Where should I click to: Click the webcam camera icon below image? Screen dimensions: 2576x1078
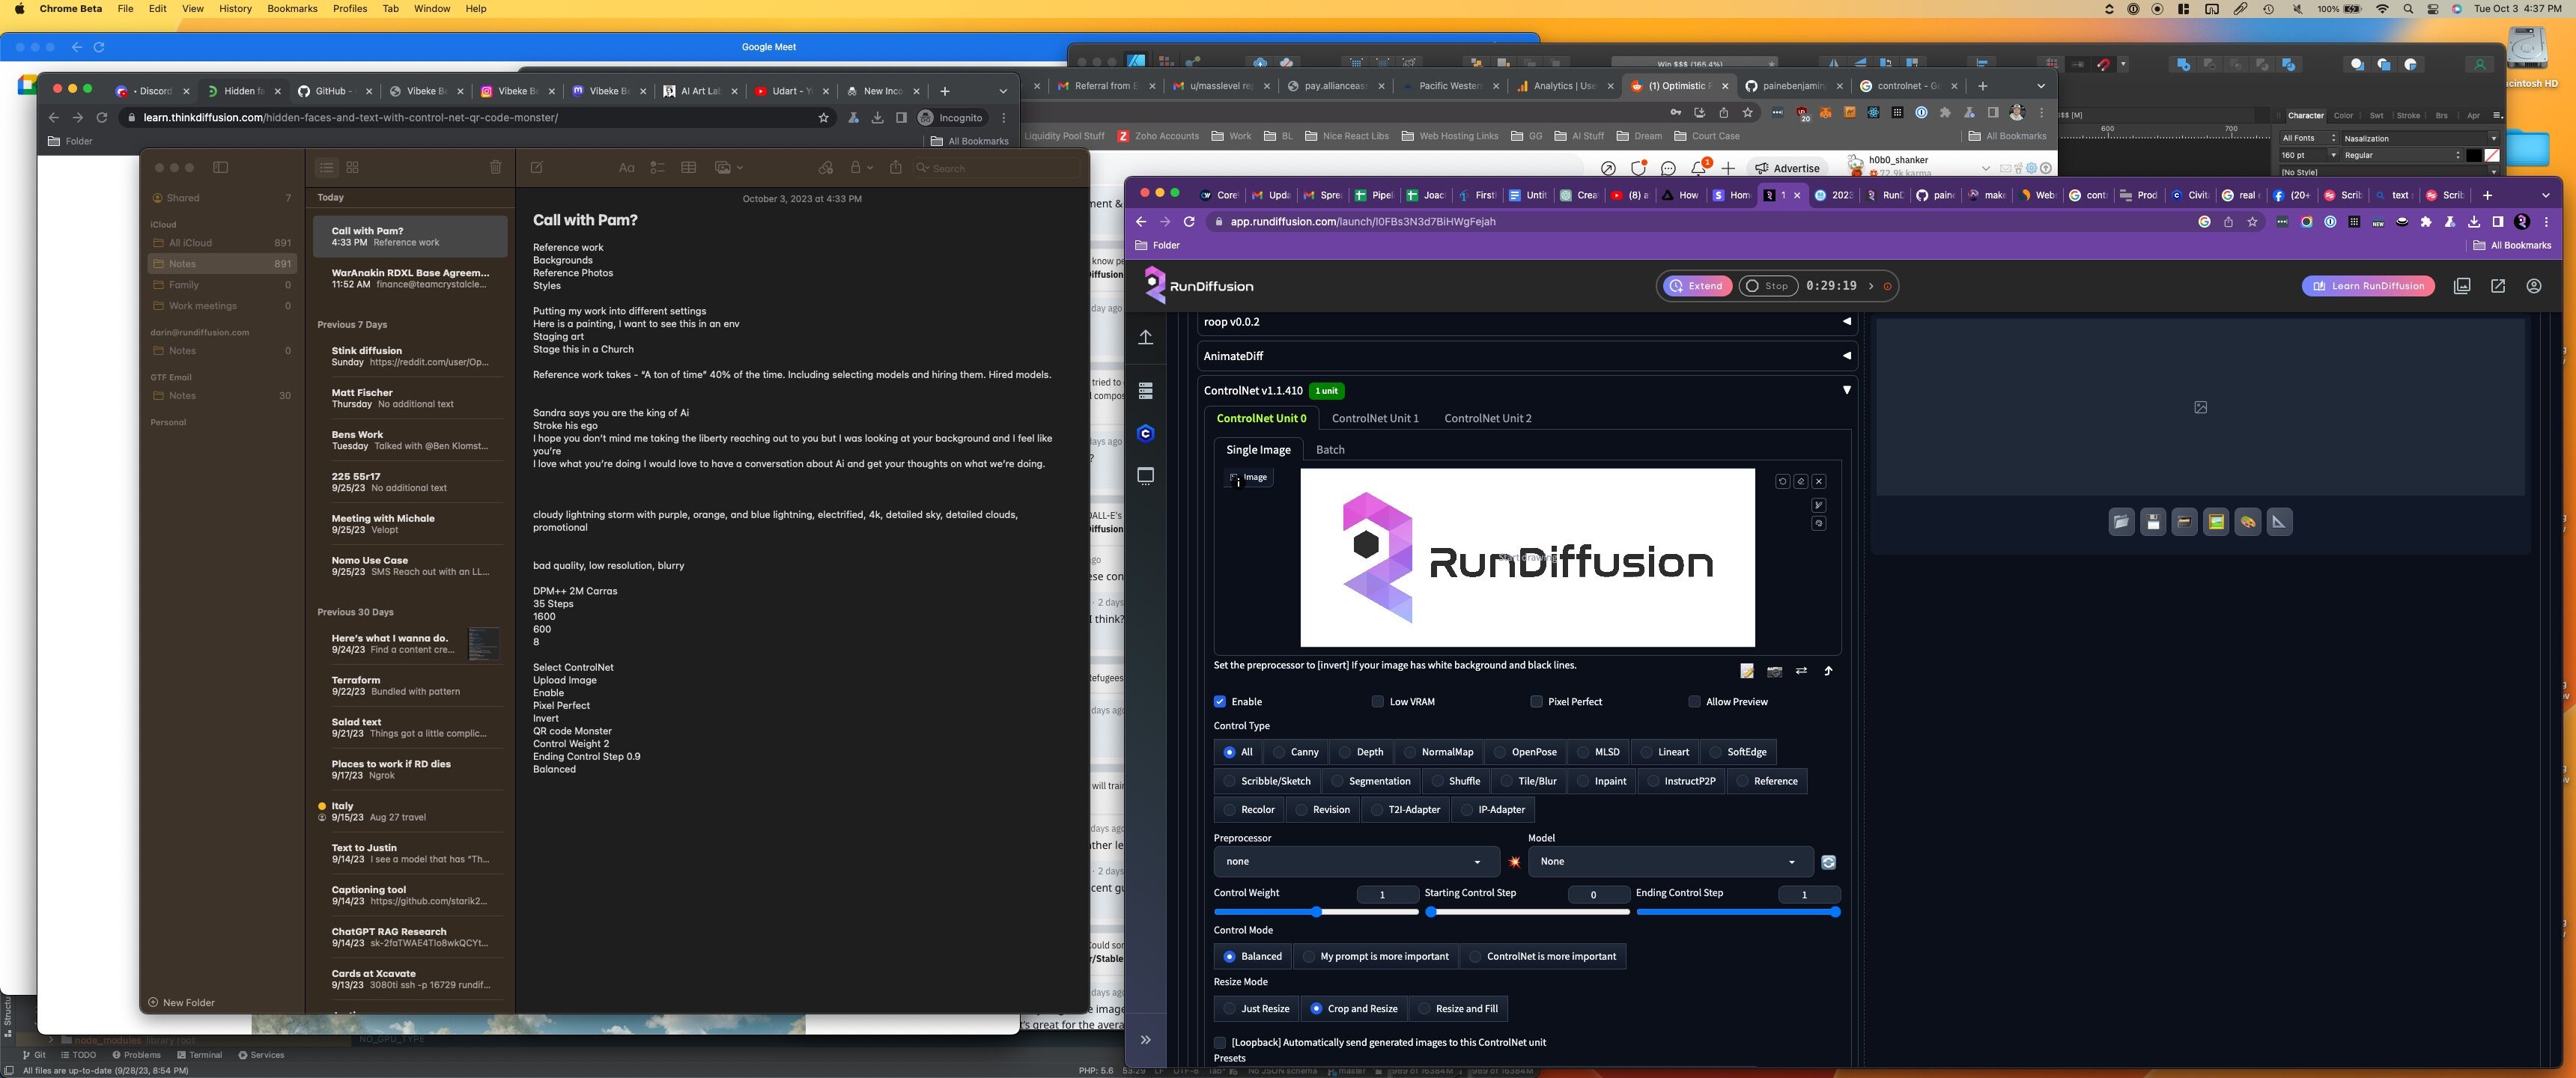1774,671
